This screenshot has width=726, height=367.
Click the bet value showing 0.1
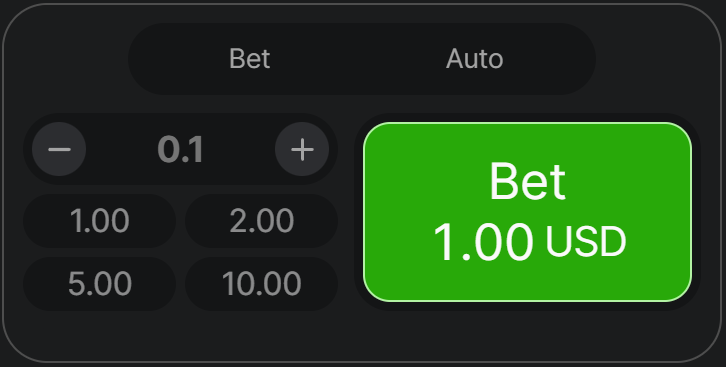[181, 149]
